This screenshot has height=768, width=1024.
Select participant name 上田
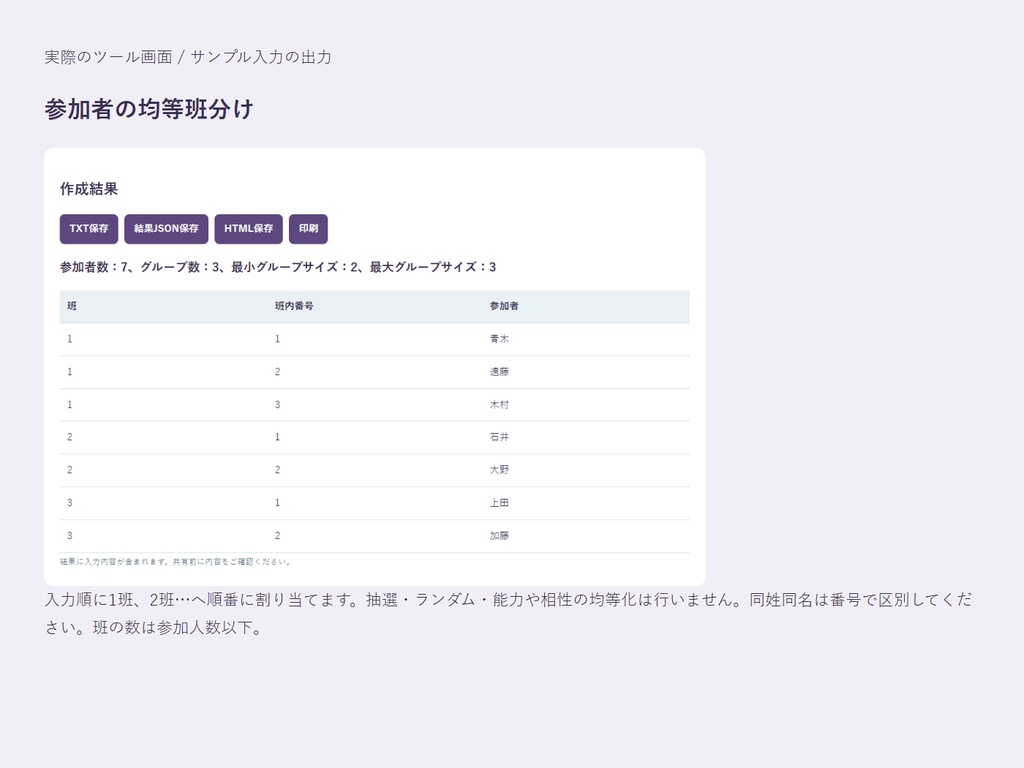point(499,503)
